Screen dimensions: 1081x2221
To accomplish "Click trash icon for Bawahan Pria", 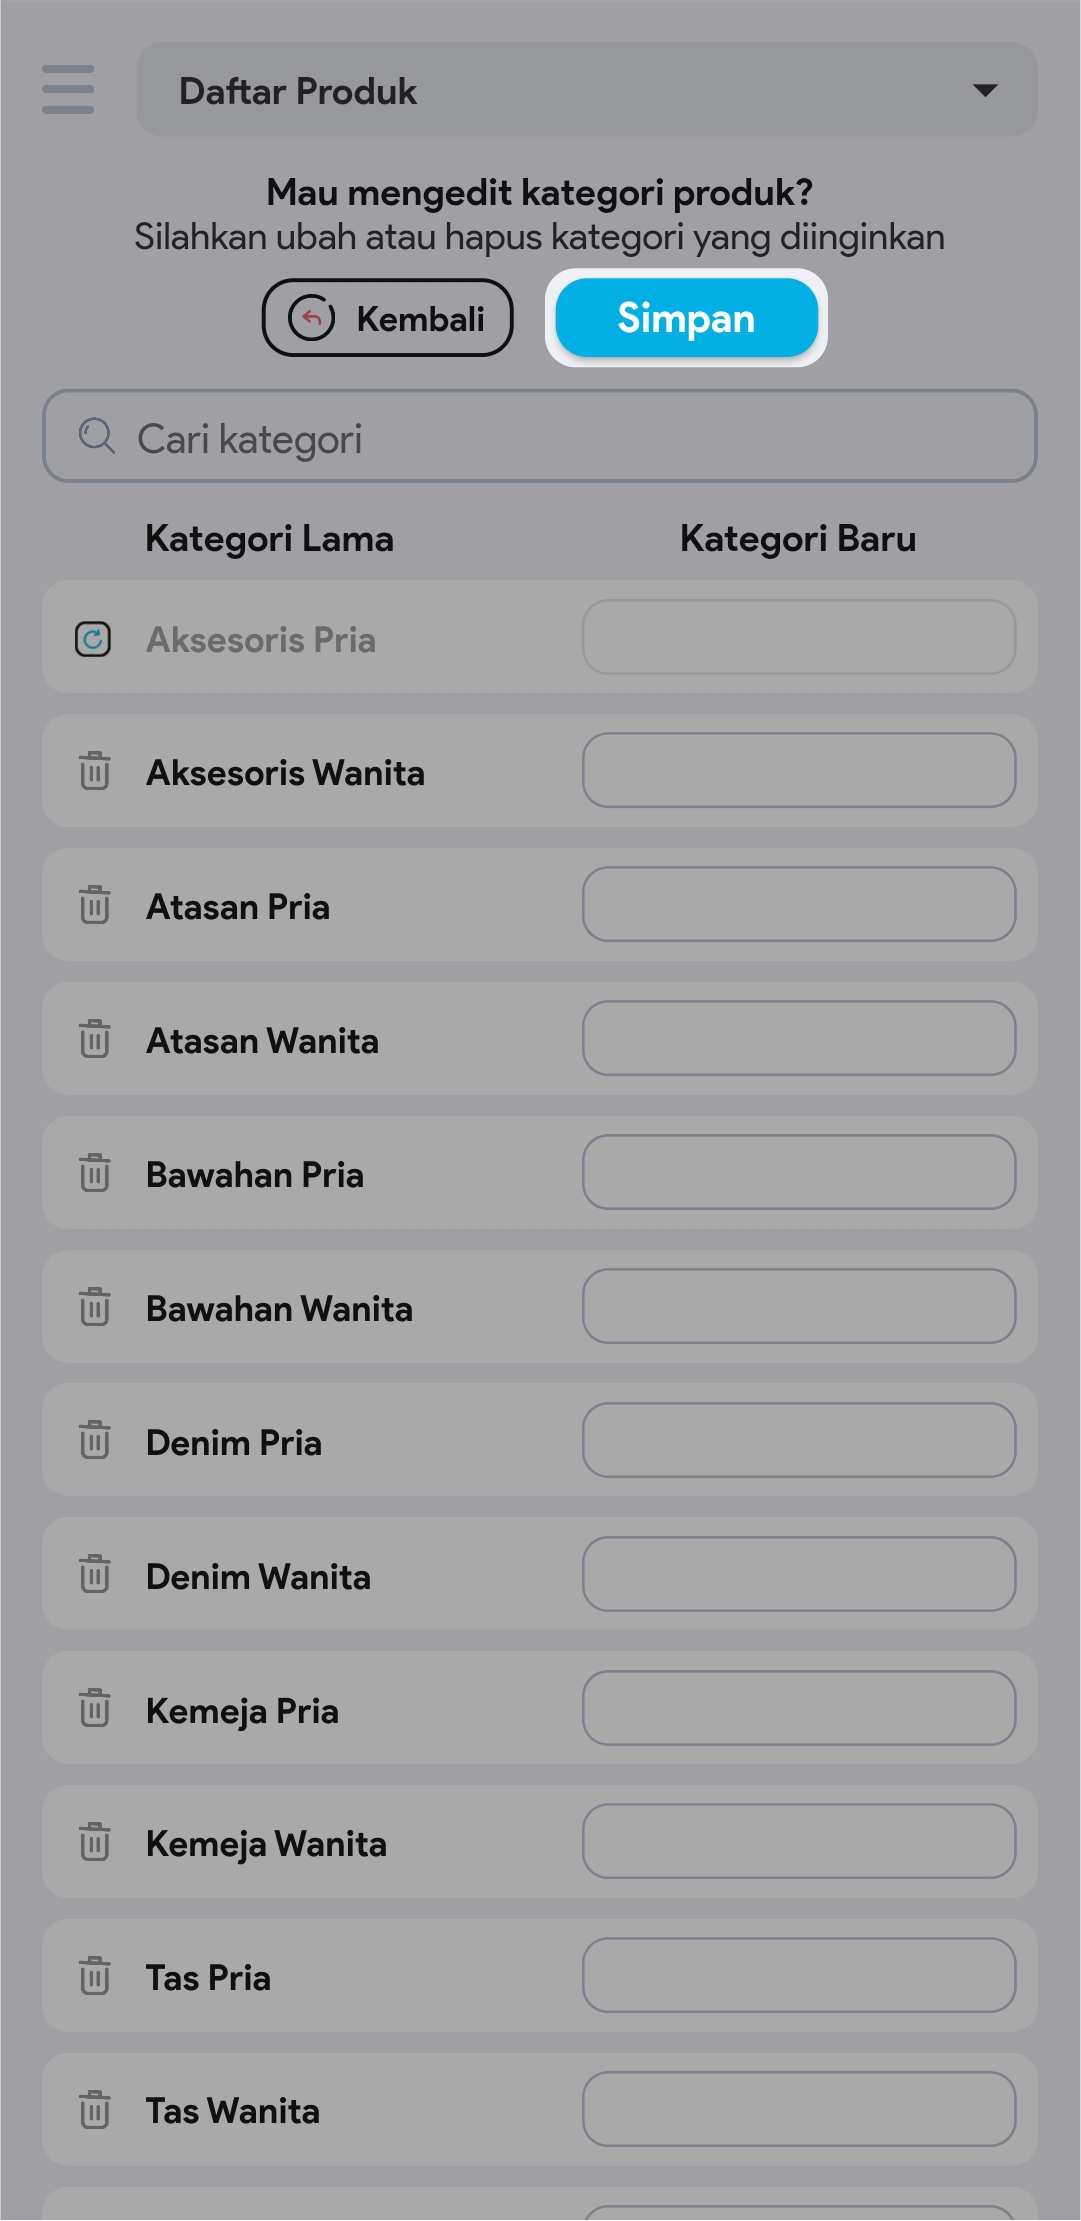I will [95, 1173].
